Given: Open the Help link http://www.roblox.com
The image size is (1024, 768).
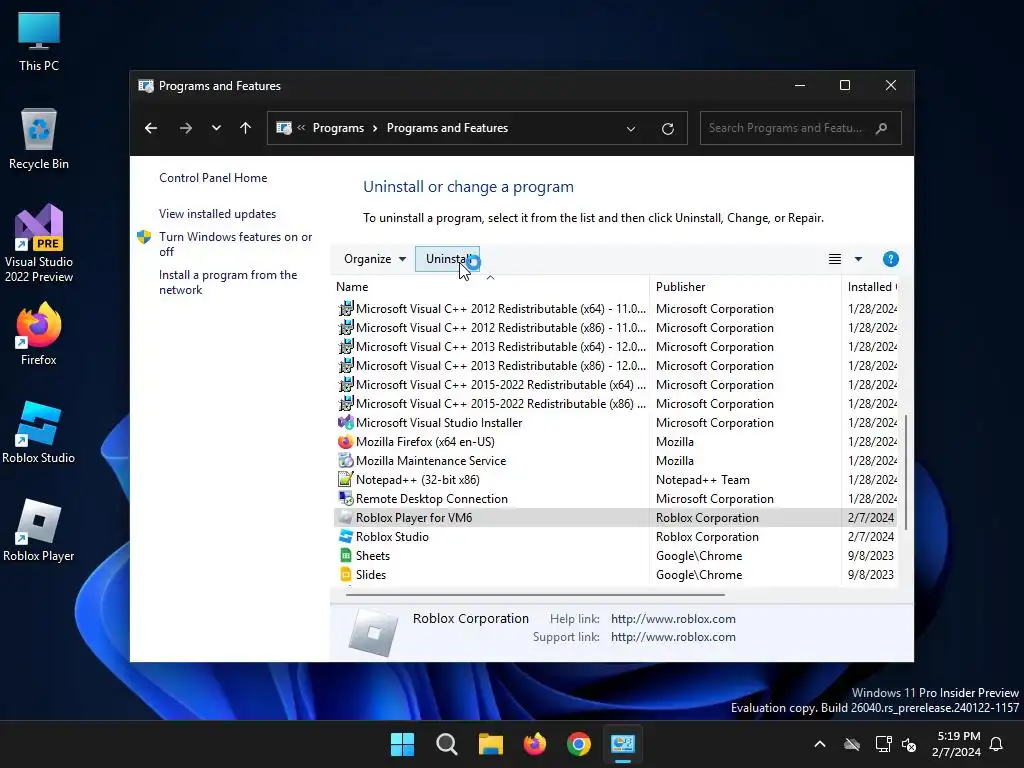Looking at the screenshot, I should 673,618.
